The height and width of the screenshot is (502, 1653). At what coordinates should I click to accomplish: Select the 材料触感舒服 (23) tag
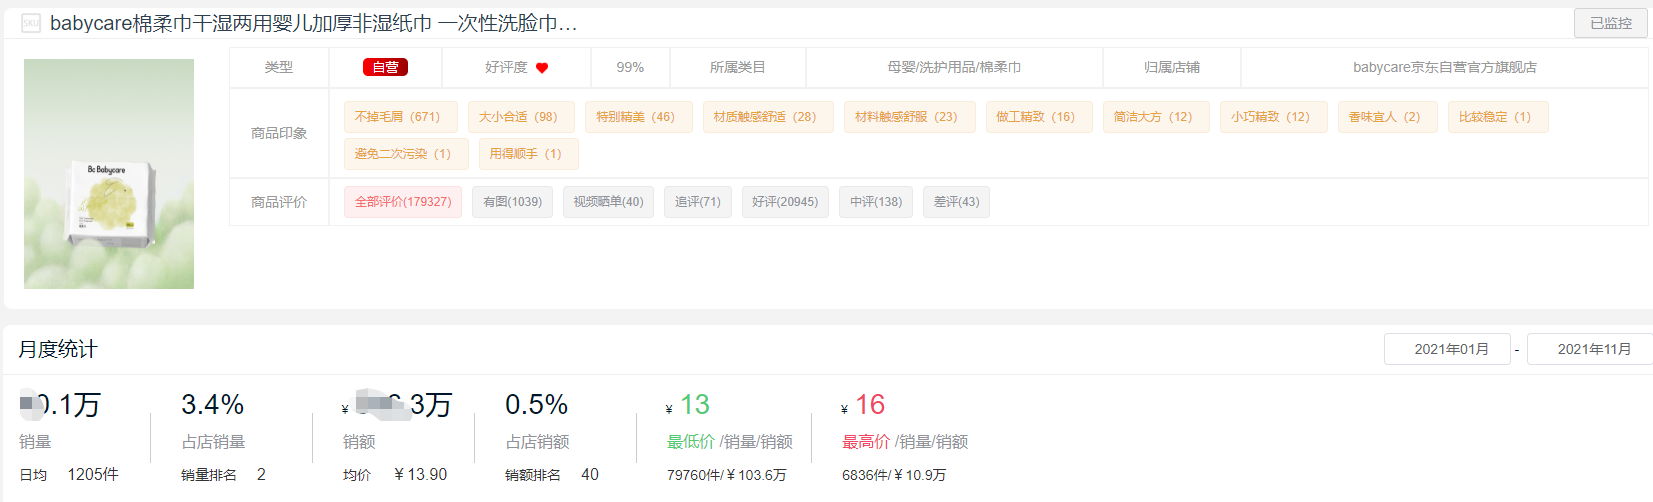point(909,117)
